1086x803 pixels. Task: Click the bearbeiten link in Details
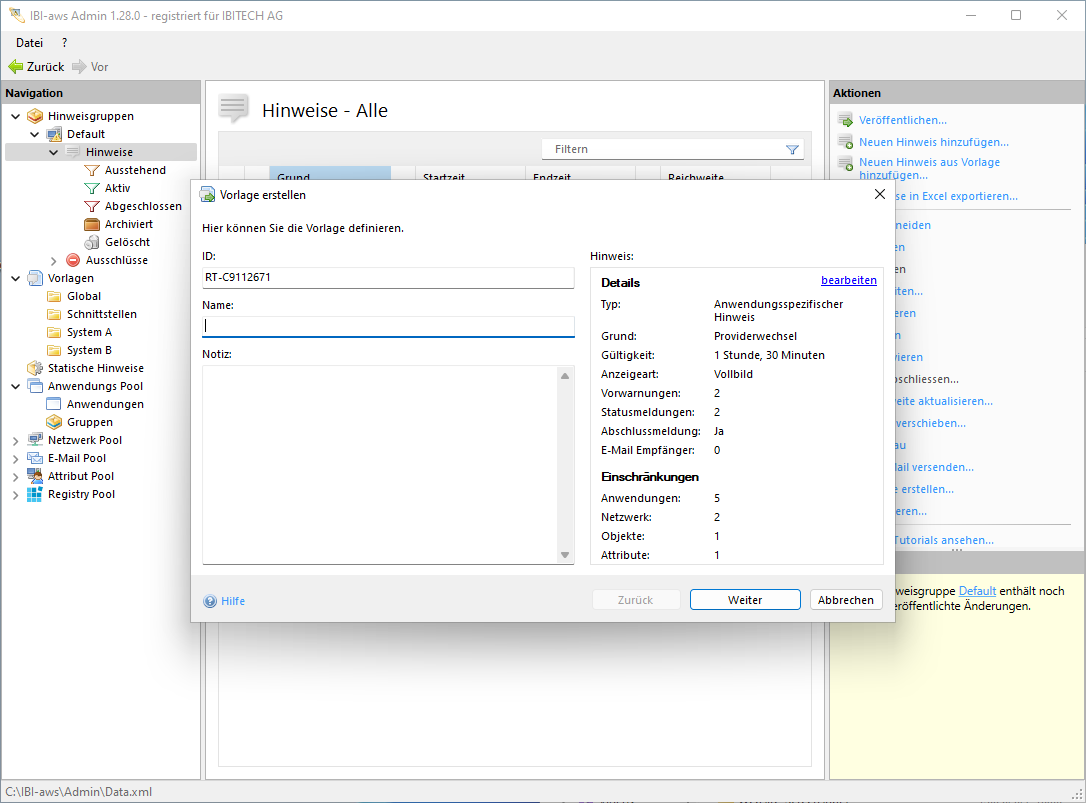pos(848,280)
